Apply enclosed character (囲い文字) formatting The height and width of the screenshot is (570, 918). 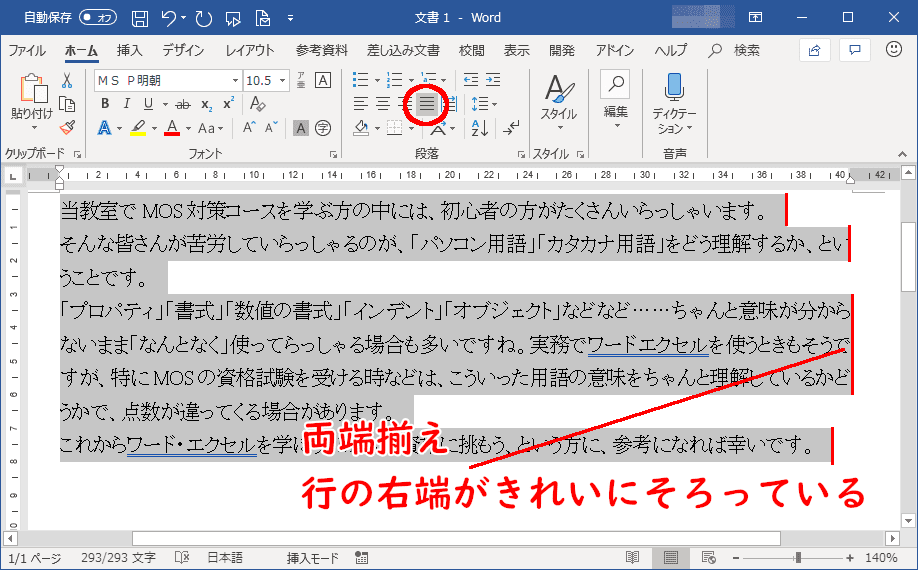click(x=323, y=128)
